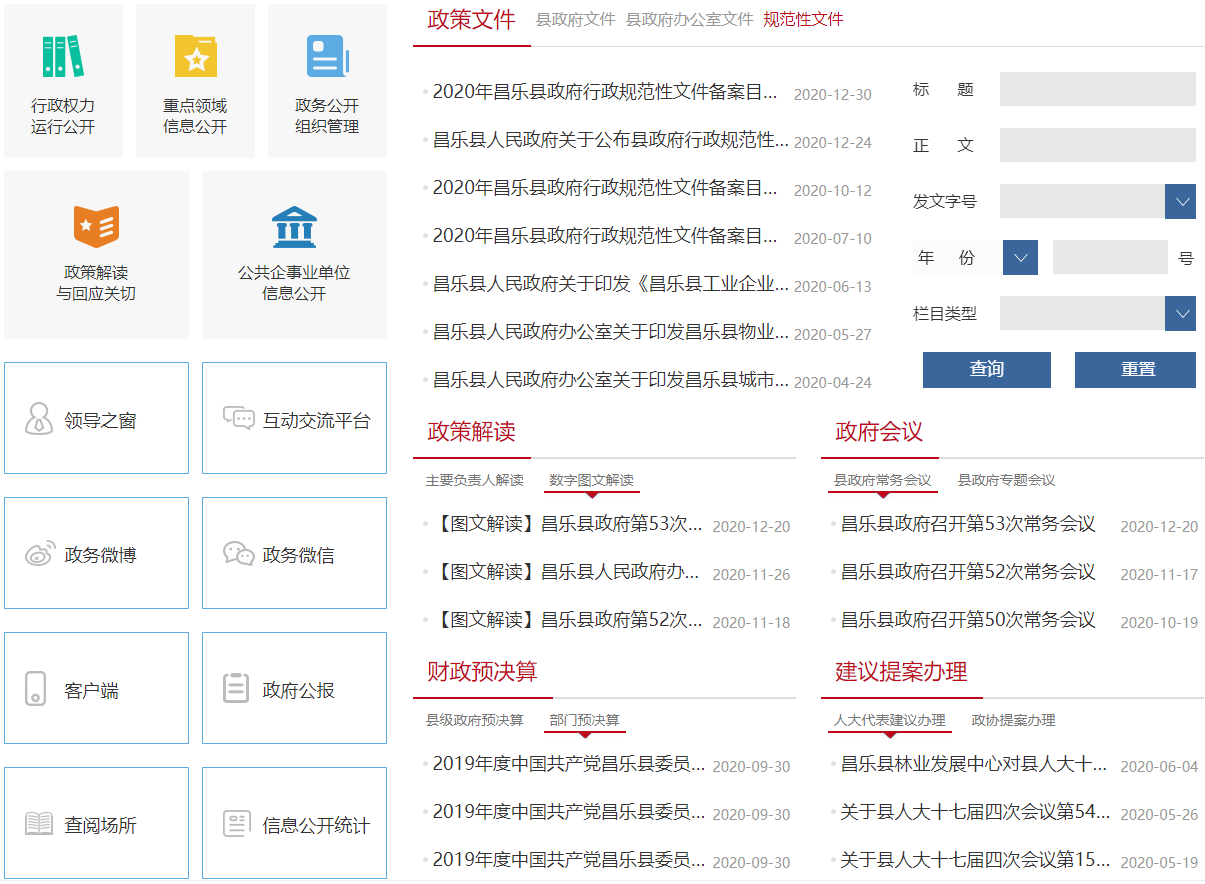The height and width of the screenshot is (884, 1205).
Task: Click the 领导之窗 person icon
Action: tap(39, 419)
